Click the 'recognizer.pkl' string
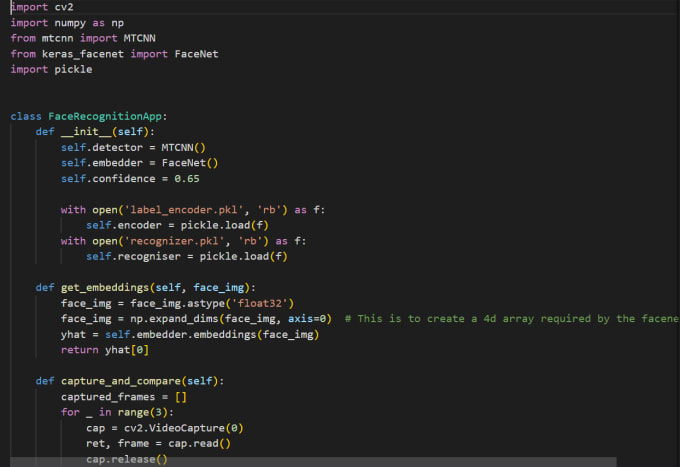Image resolution: width=680 pixels, height=467 pixels. point(174,241)
